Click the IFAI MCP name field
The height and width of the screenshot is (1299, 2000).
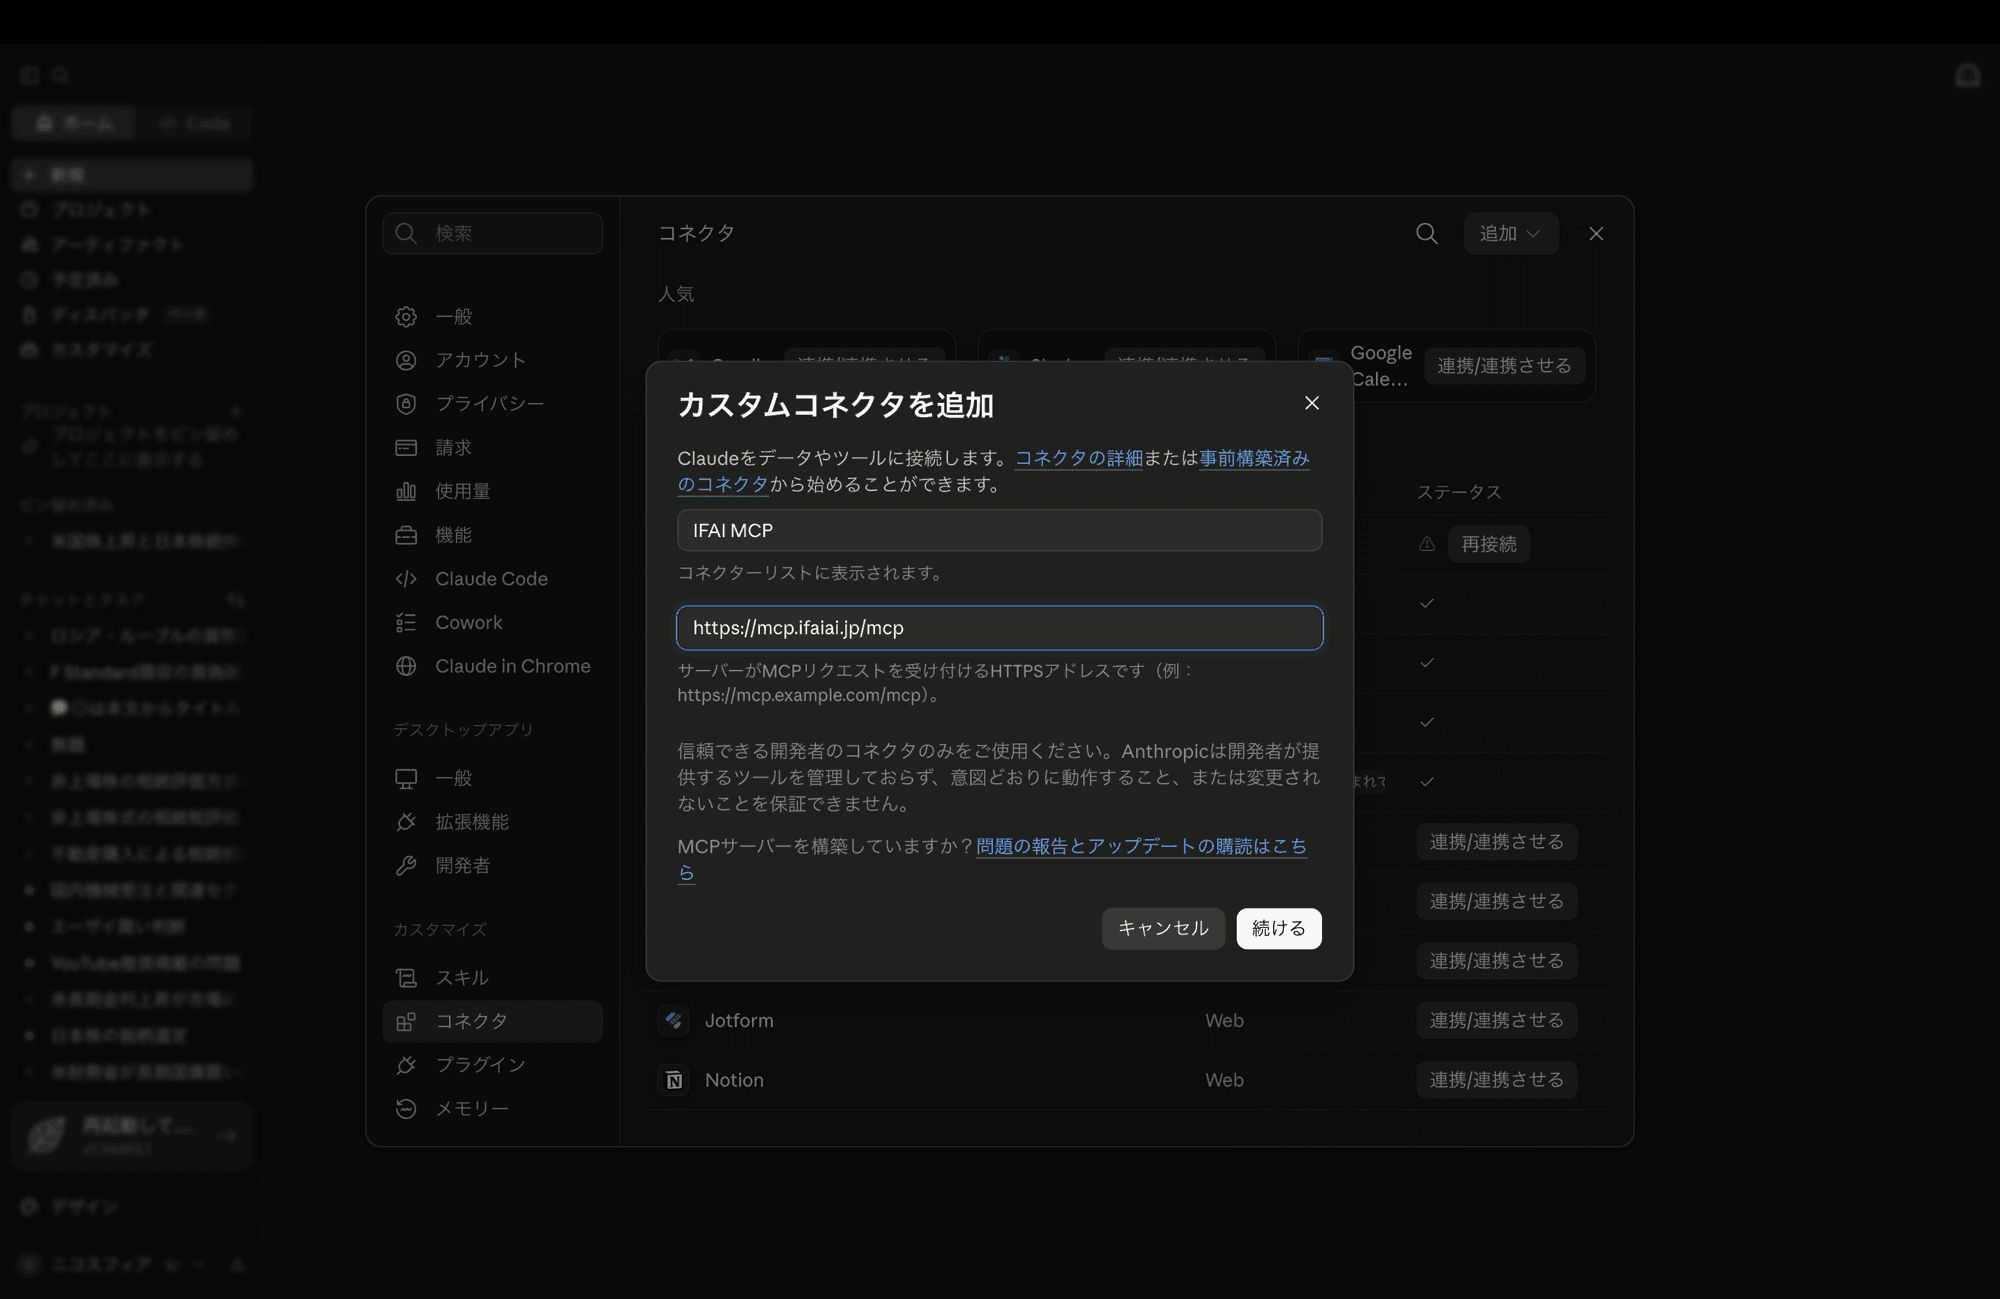click(x=999, y=530)
